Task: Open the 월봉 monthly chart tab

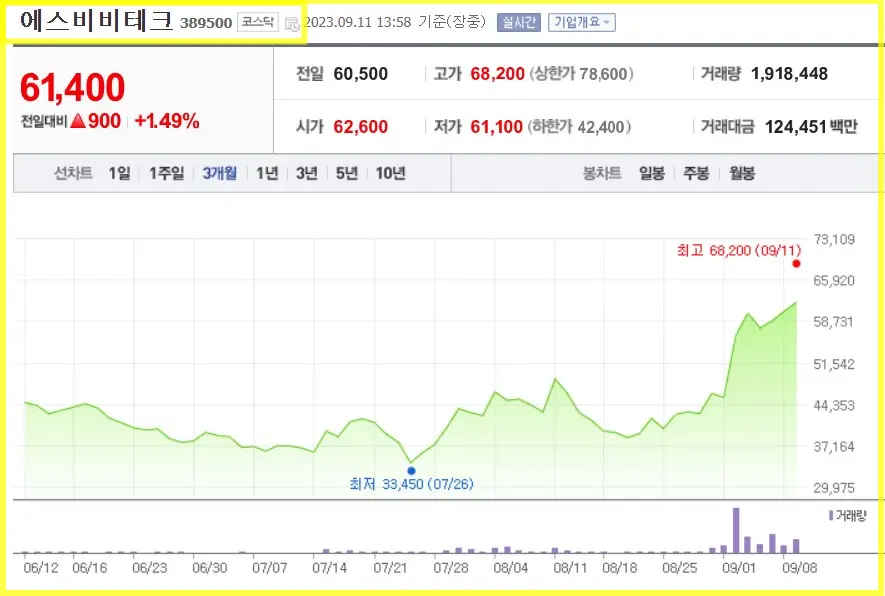Action: click(x=740, y=172)
